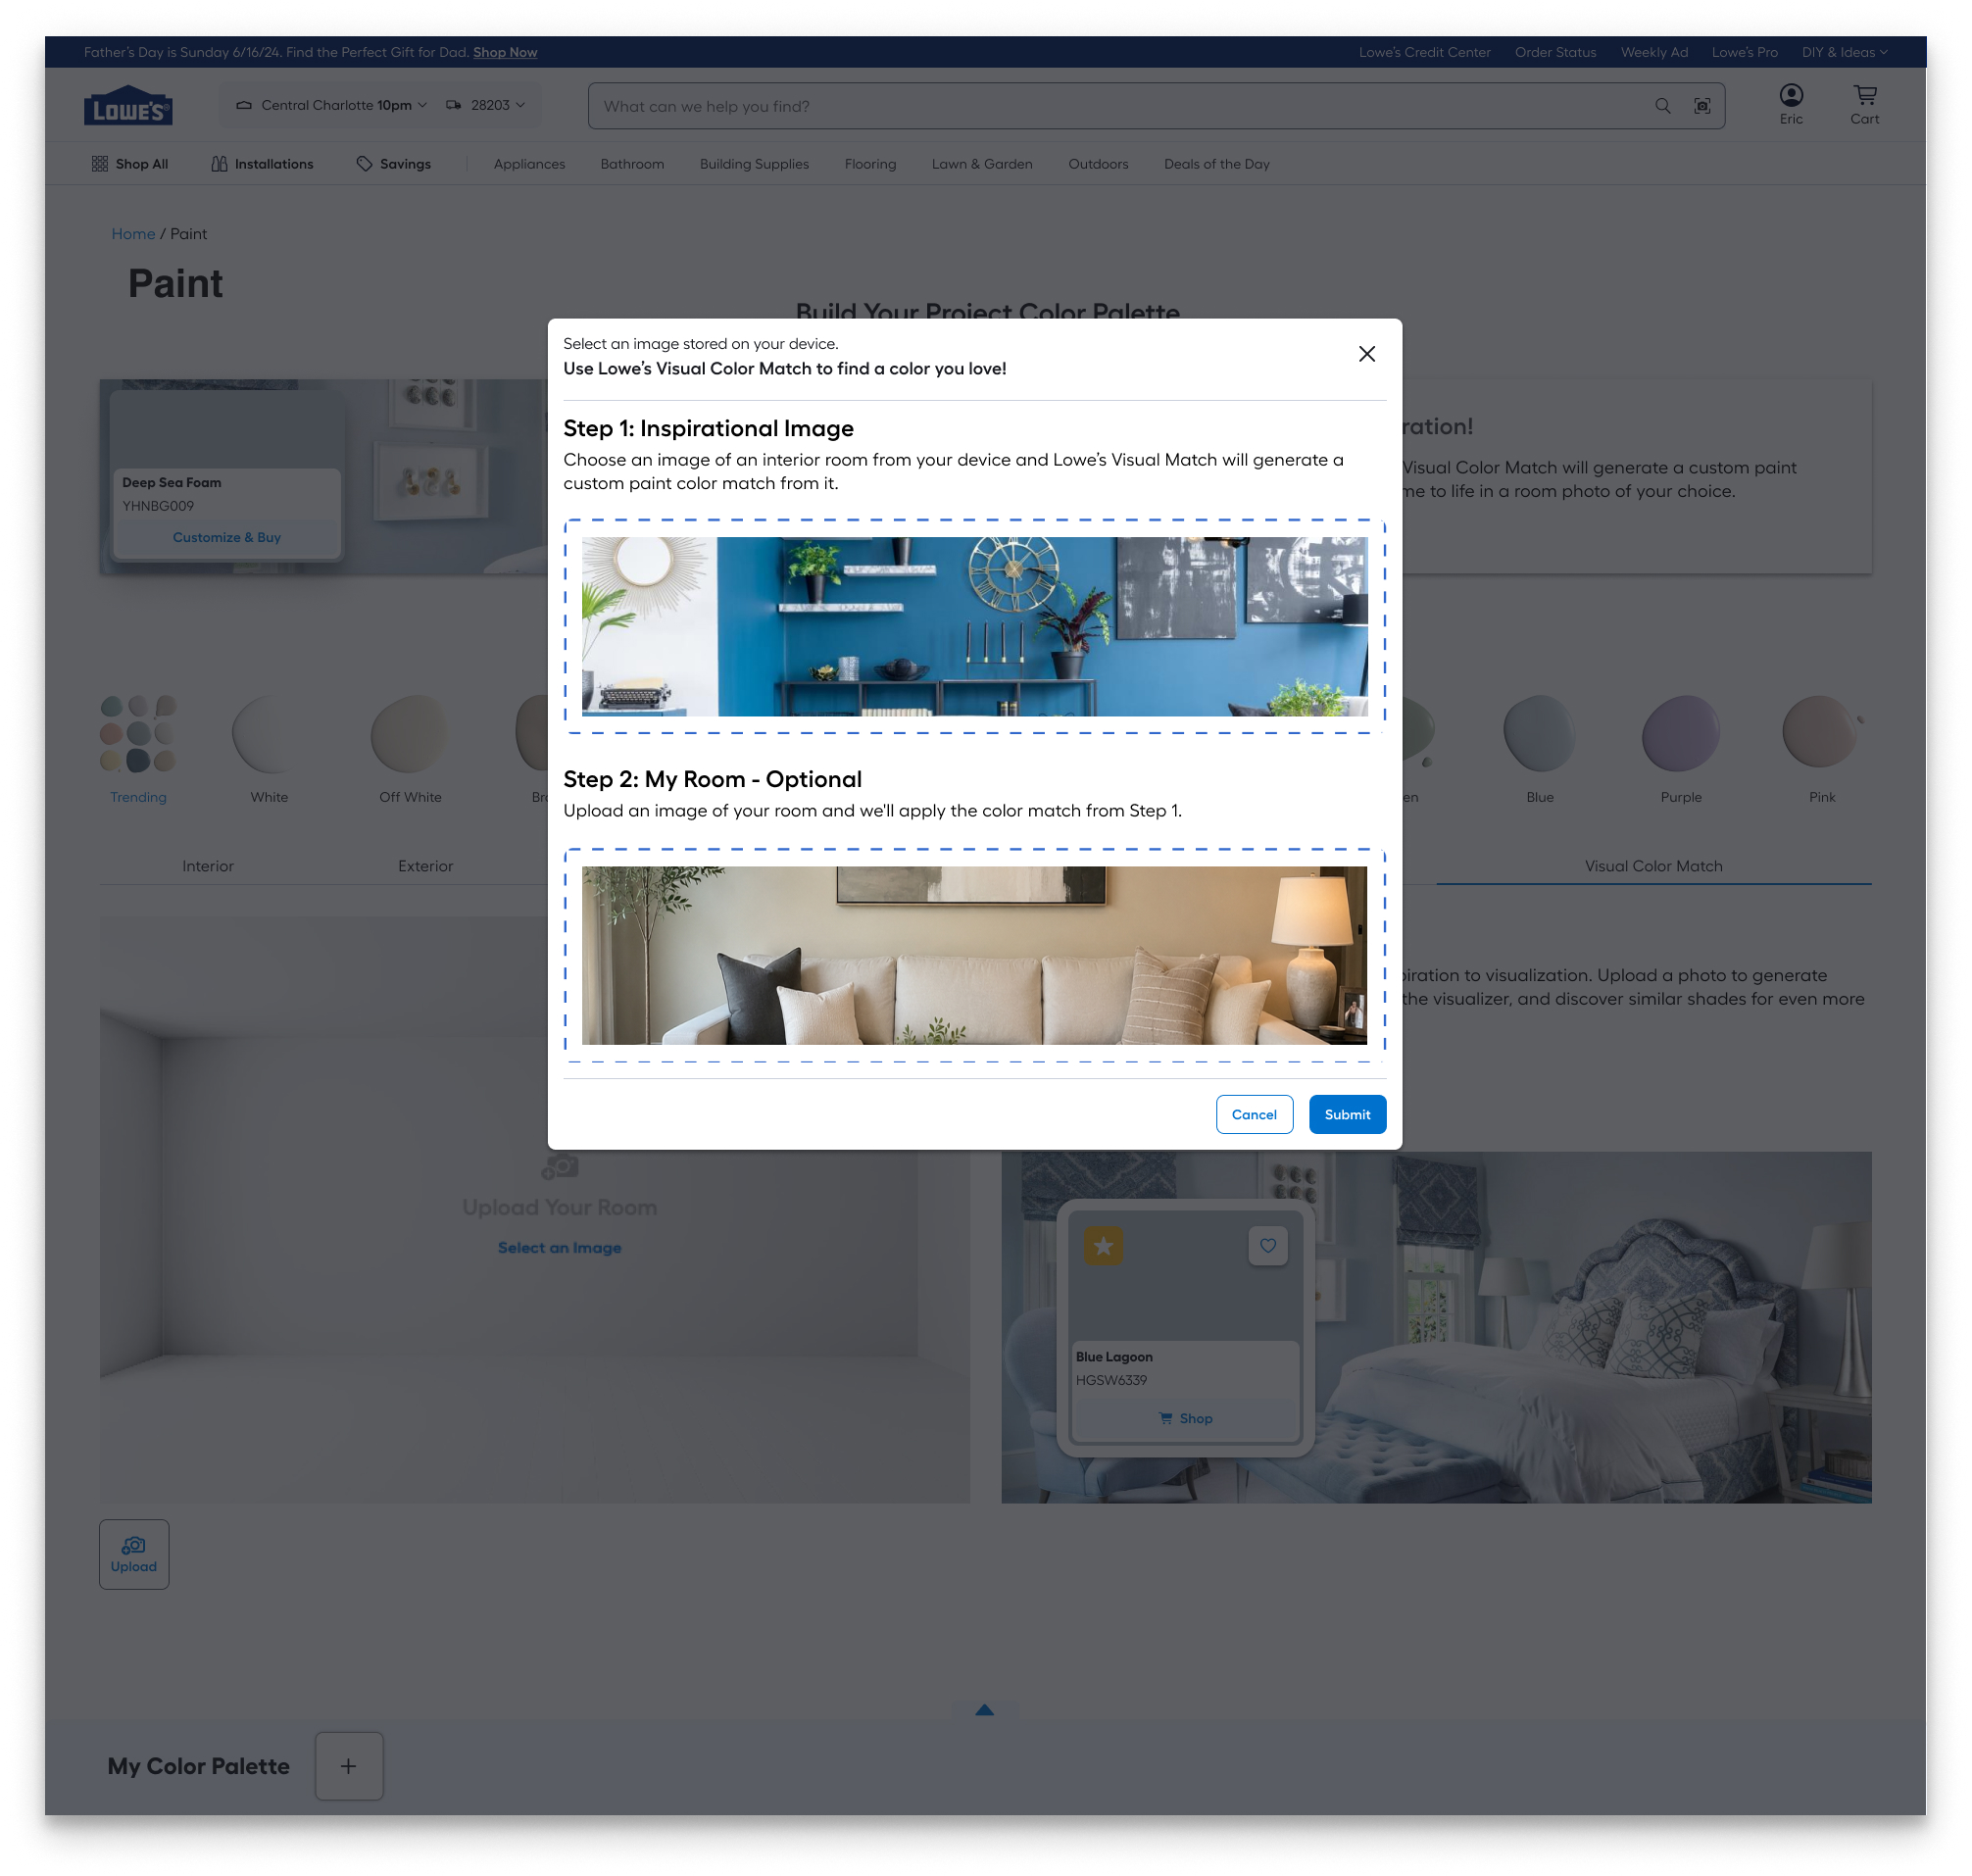Image resolution: width=1972 pixels, height=1876 pixels.
Task: Open the Lawn & Garden menu
Action: pyautogui.click(x=982, y=164)
